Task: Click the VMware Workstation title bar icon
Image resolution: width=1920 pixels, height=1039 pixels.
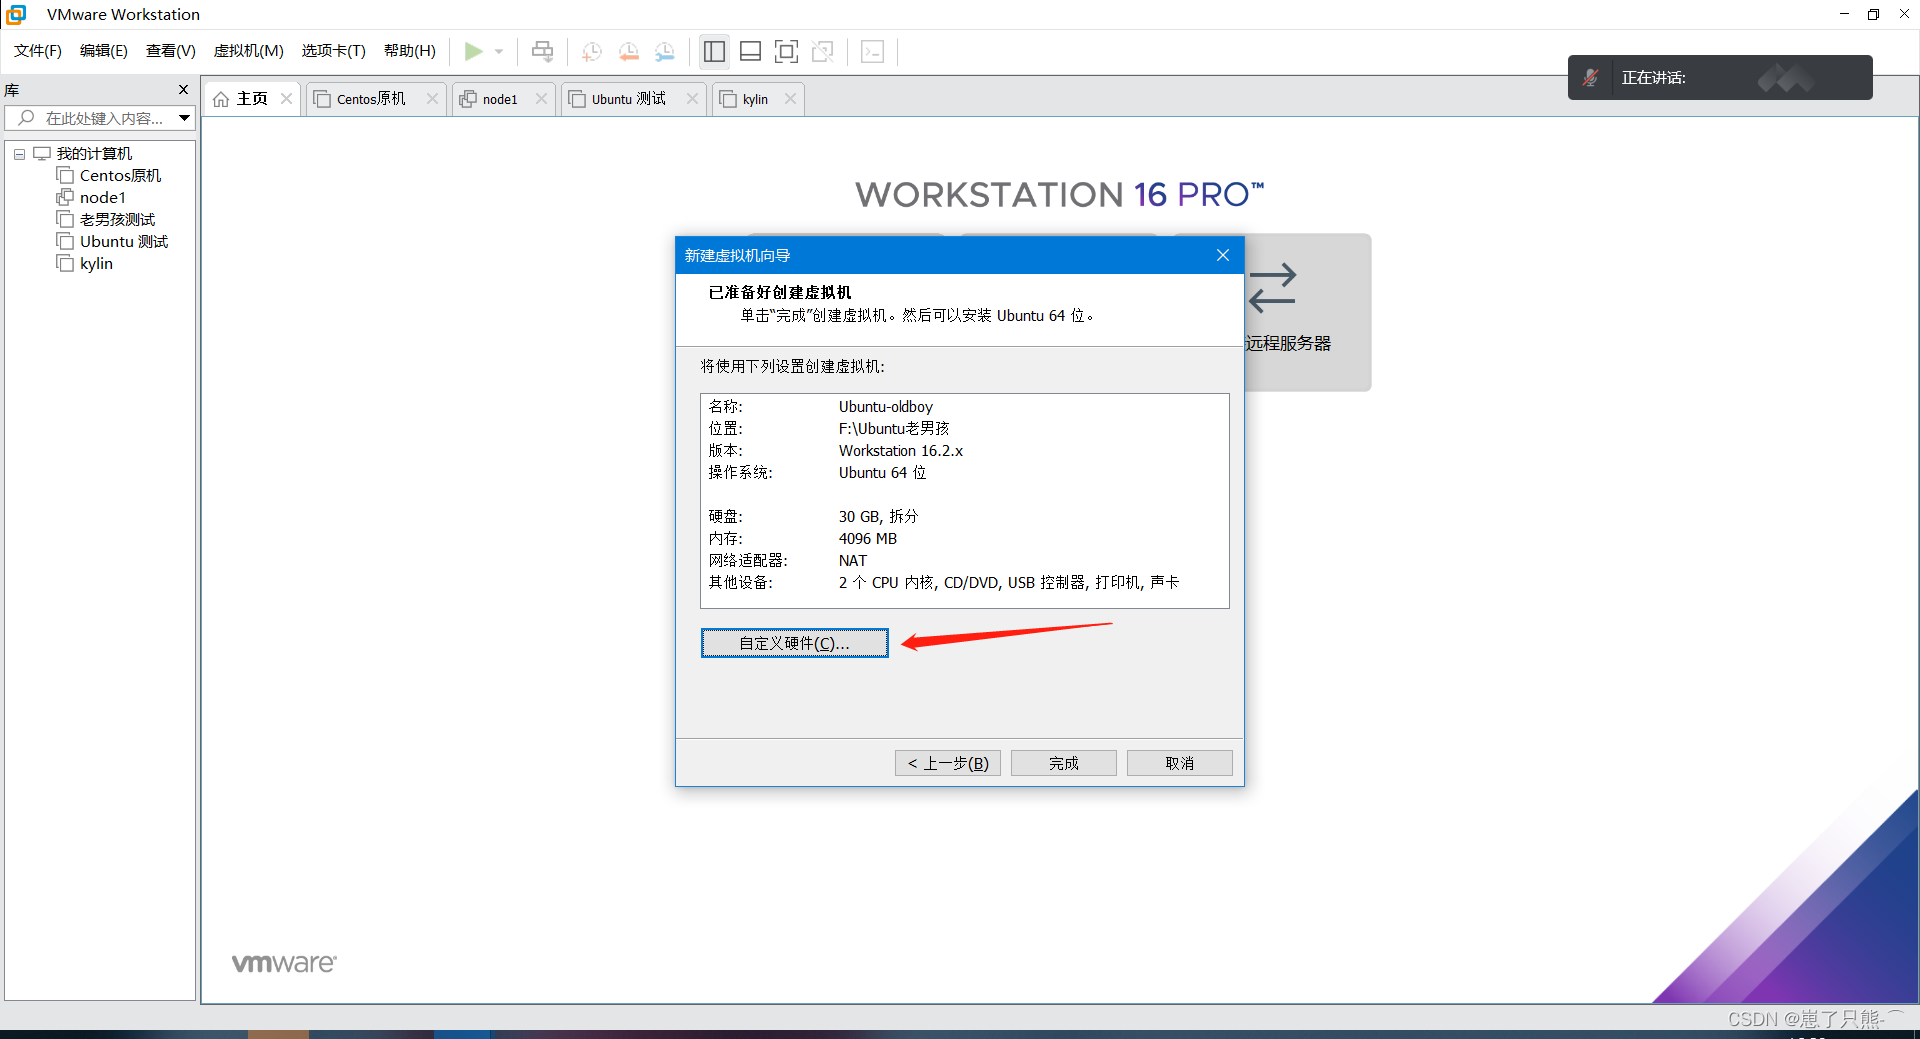Action: (x=16, y=14)
